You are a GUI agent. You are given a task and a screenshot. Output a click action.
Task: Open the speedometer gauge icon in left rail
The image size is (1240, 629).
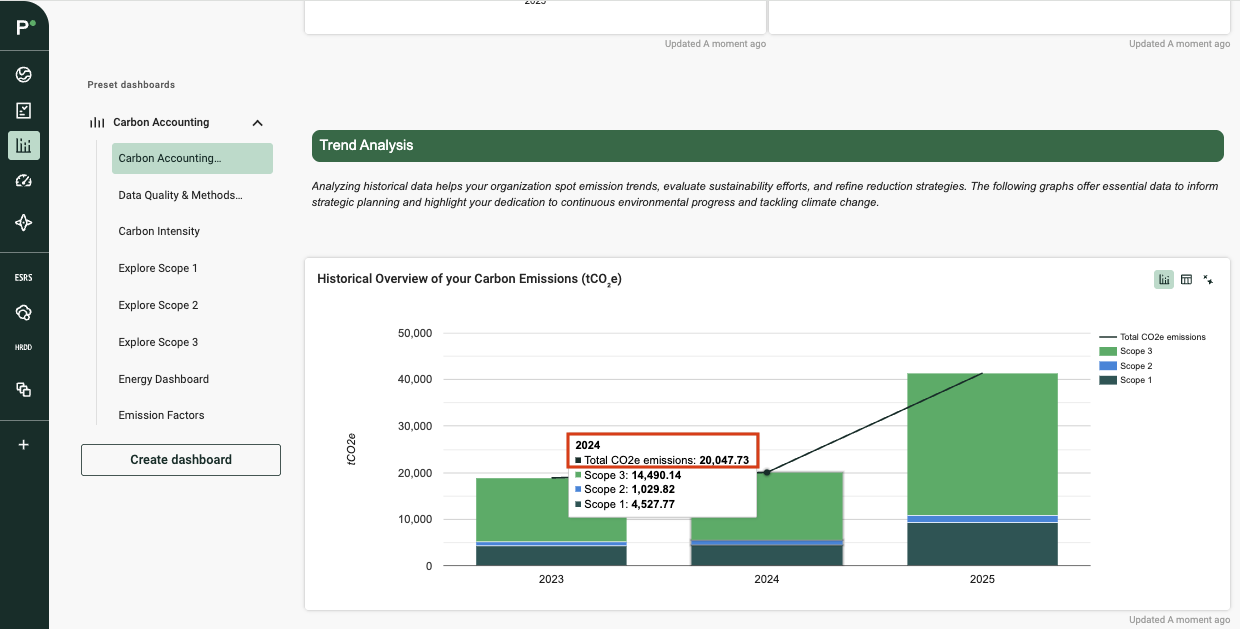coord(24,181)
